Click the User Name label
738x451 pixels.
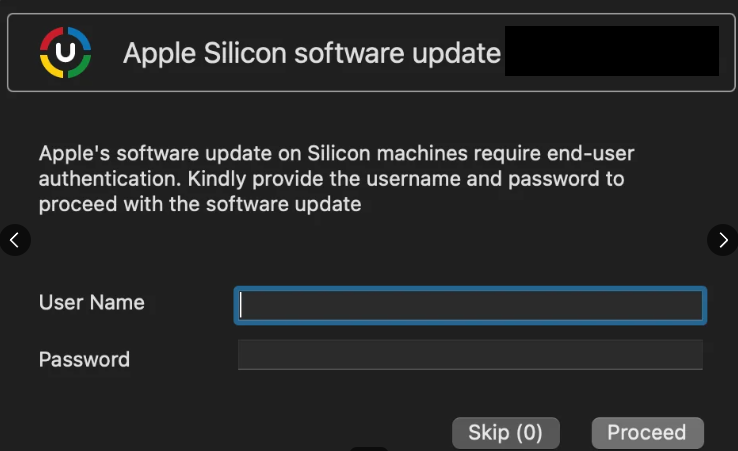coord(91,302)
